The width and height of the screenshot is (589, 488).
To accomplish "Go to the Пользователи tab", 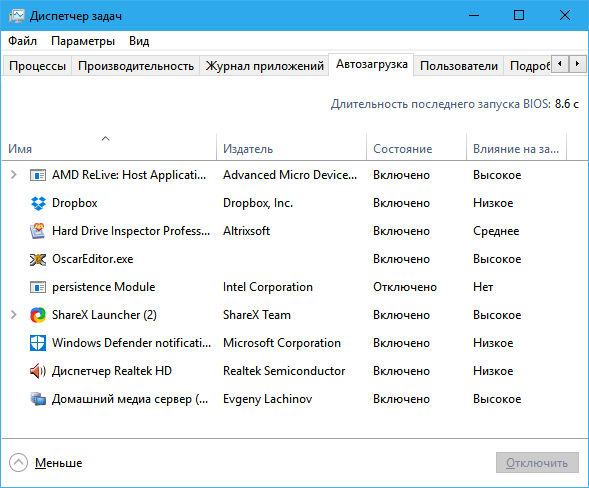I will click(459, 66).
